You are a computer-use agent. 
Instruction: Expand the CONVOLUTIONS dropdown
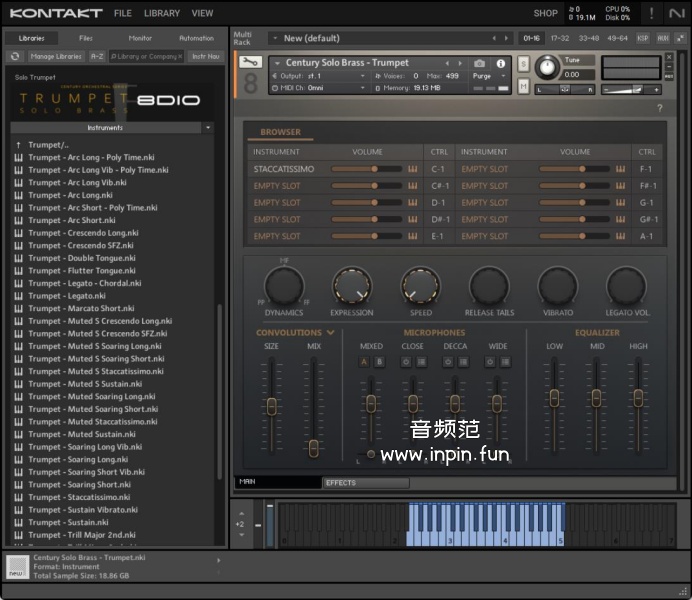point(330,333)
